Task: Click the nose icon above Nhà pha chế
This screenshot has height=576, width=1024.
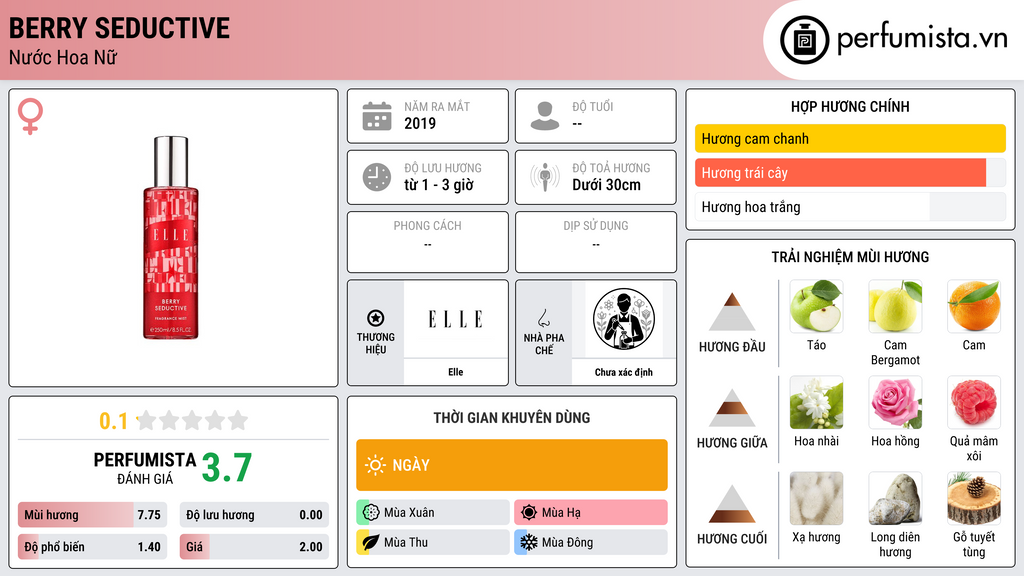Action: pos(543,318)
